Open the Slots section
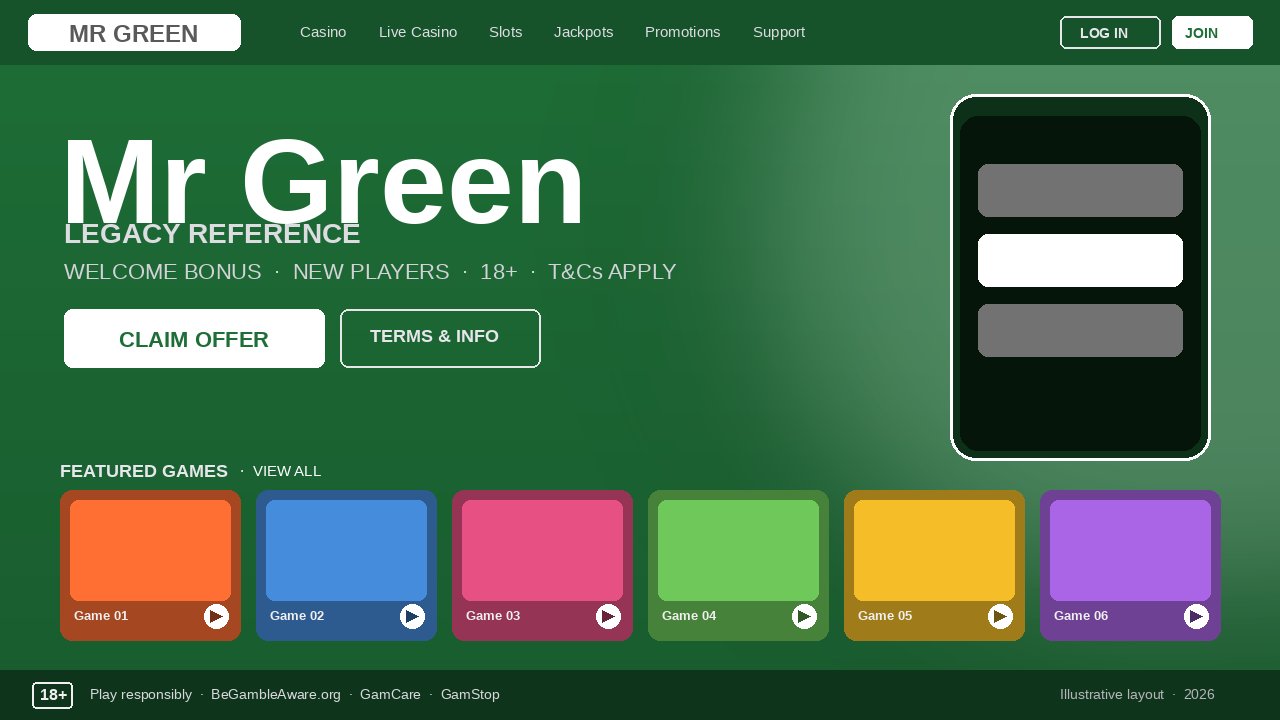Viewport: 1280px width, 720px height. coord(505,32)
